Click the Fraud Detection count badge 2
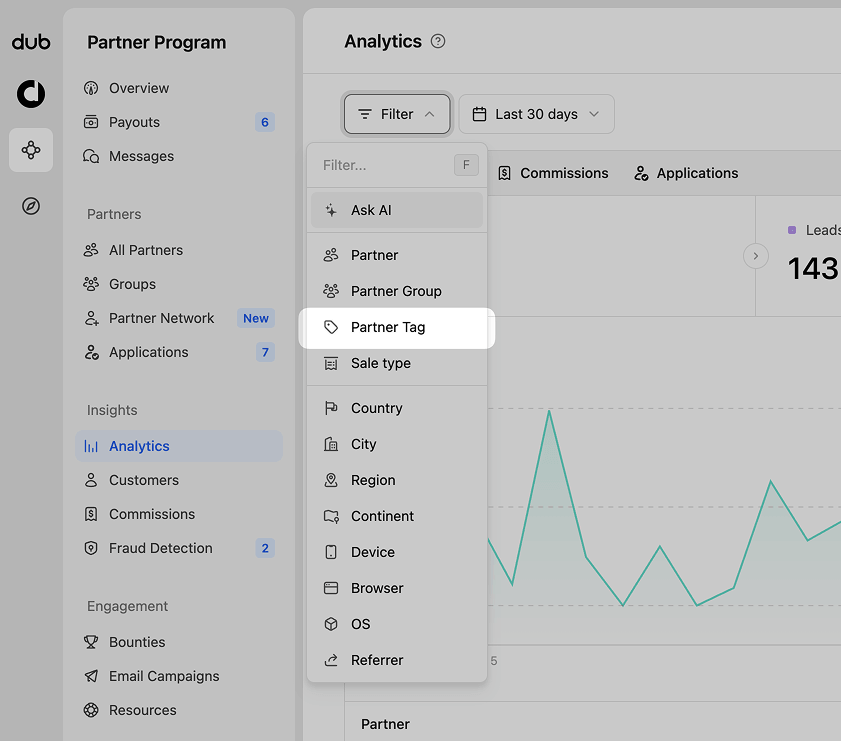Viewport: 841px width, 741px height. tap(265, 548)
